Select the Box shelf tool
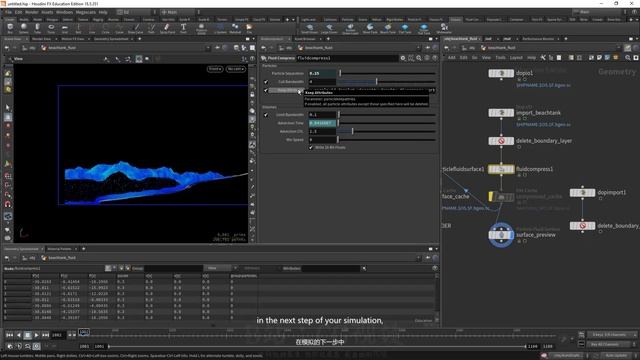 point(10,28)
